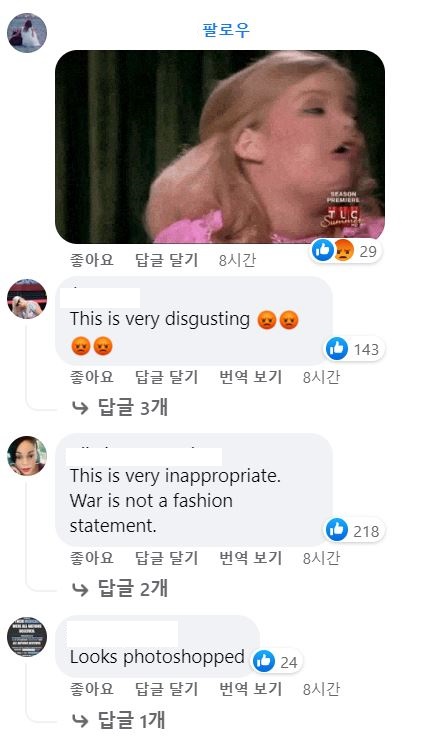Like the 'This is very disgusting' comment
The width and height of the screenshot is (433, 747).
click(x=92, y=377)
